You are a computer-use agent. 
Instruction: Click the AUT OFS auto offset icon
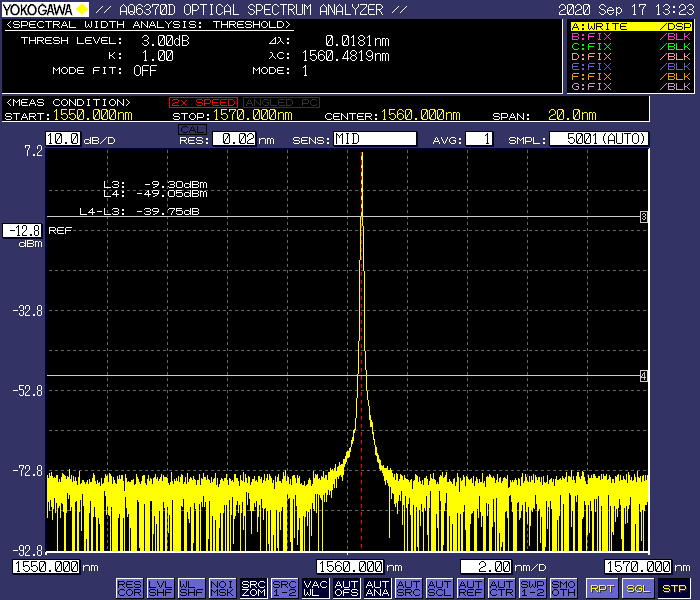coord(347,588)
